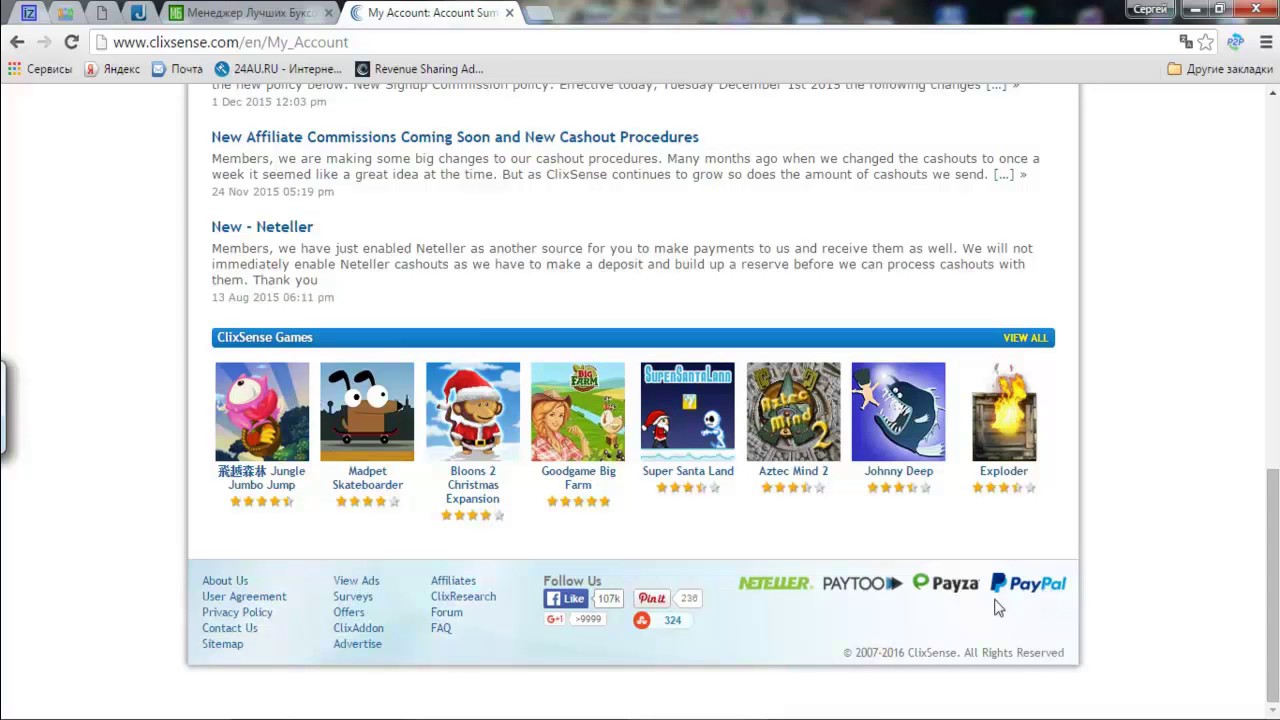Screen dimensions: 1280x720
Task: Open the Яндекс bookmark
Action: (112, 69)
